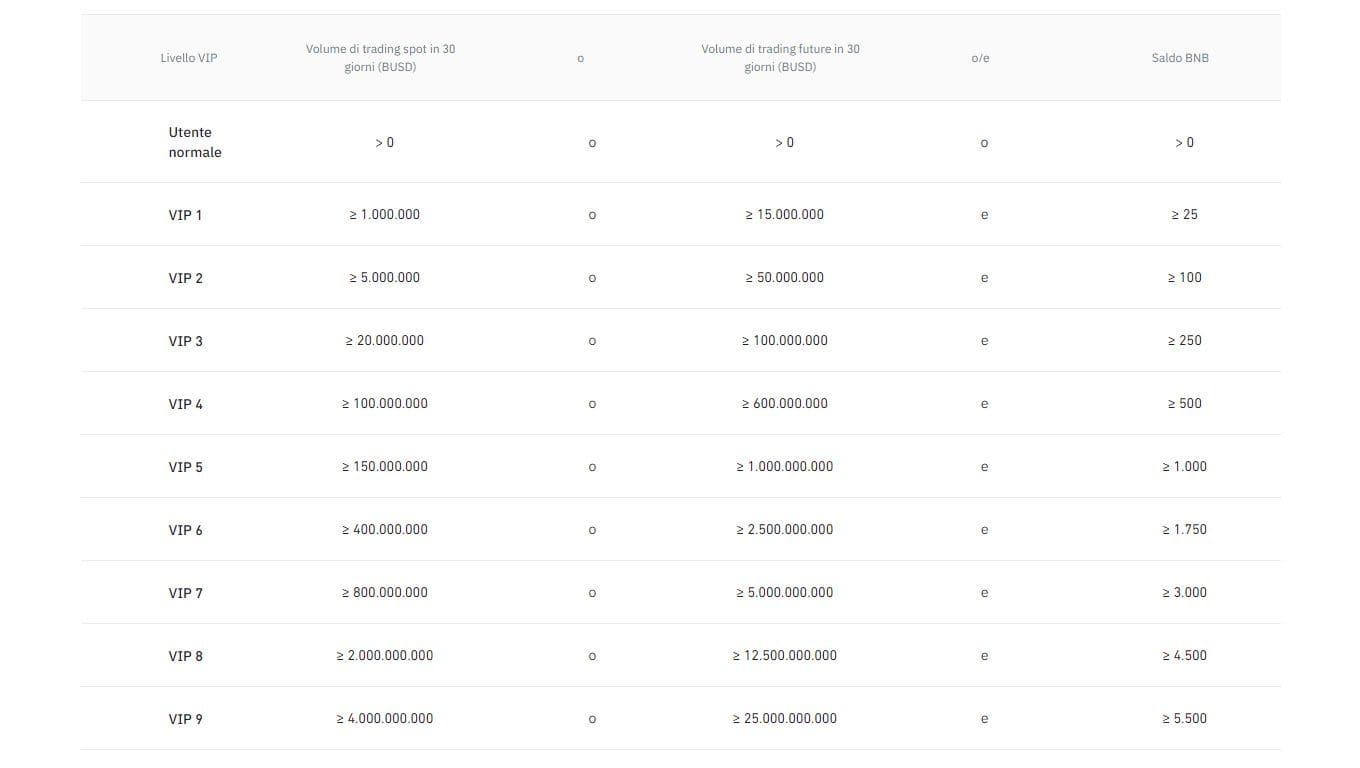
Task: Click the spot volume '≥ 100.000.000' cell
Action: pyautogui.click(x=385, y=403)
